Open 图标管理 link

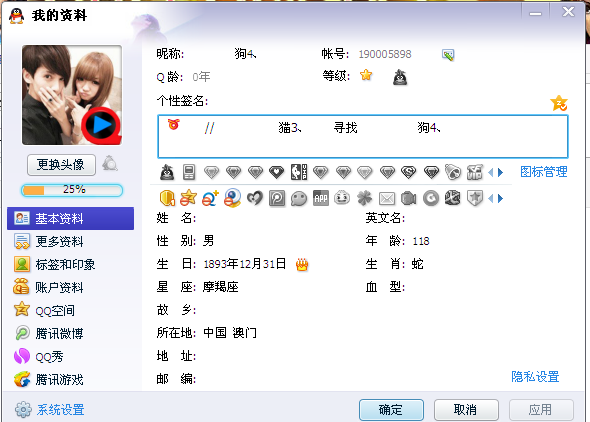click(x=544, y=172)
